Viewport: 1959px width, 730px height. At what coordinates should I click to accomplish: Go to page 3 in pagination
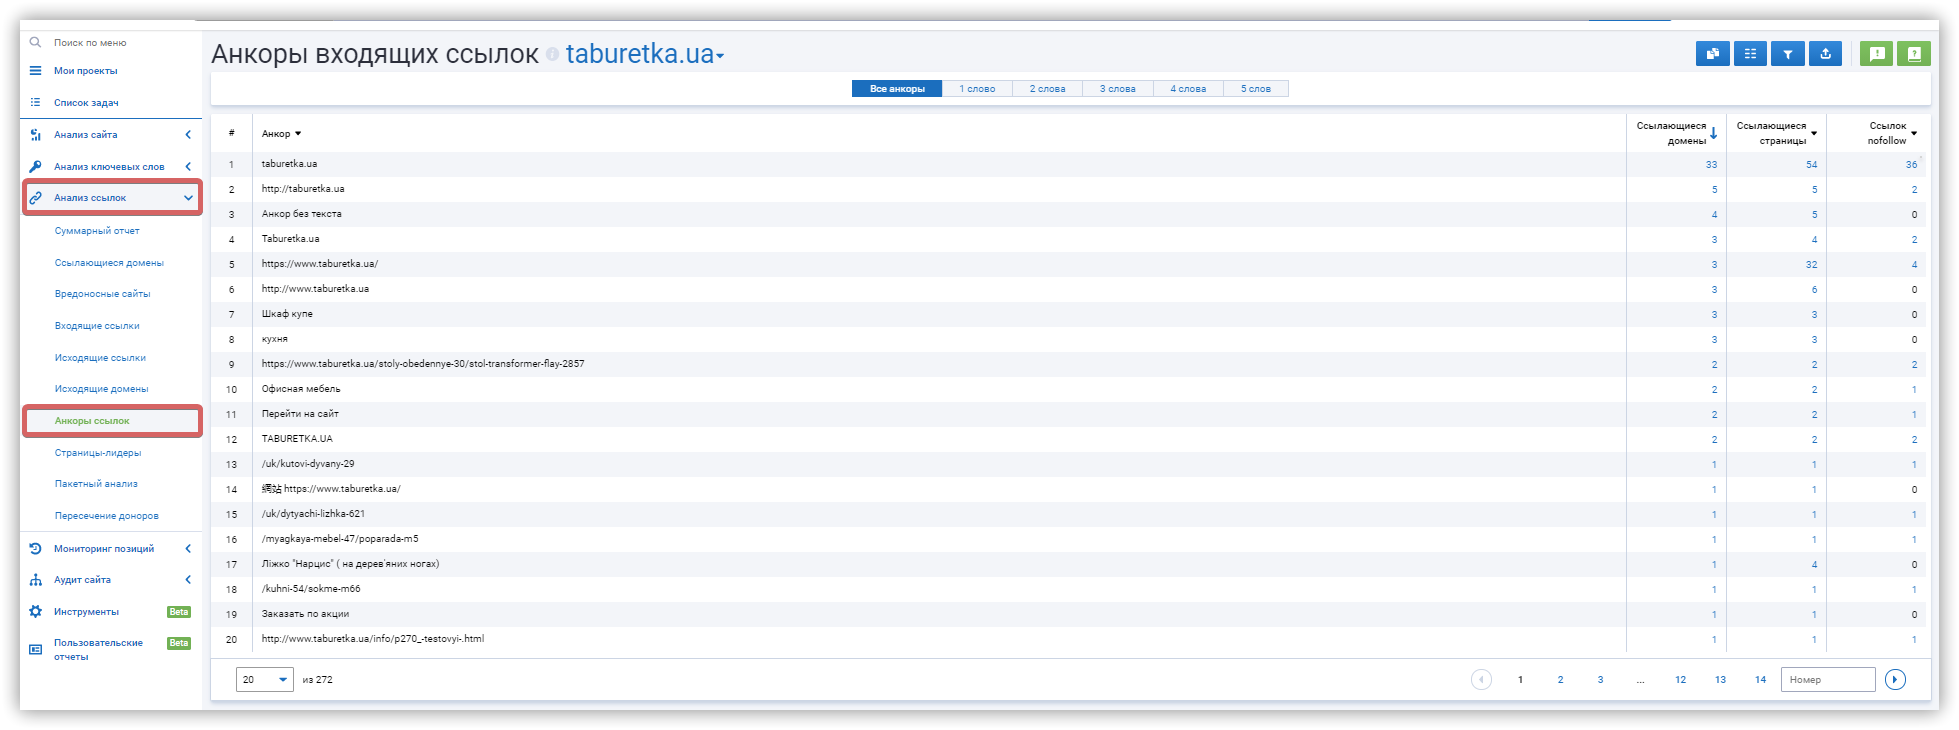pos(1600,680)
